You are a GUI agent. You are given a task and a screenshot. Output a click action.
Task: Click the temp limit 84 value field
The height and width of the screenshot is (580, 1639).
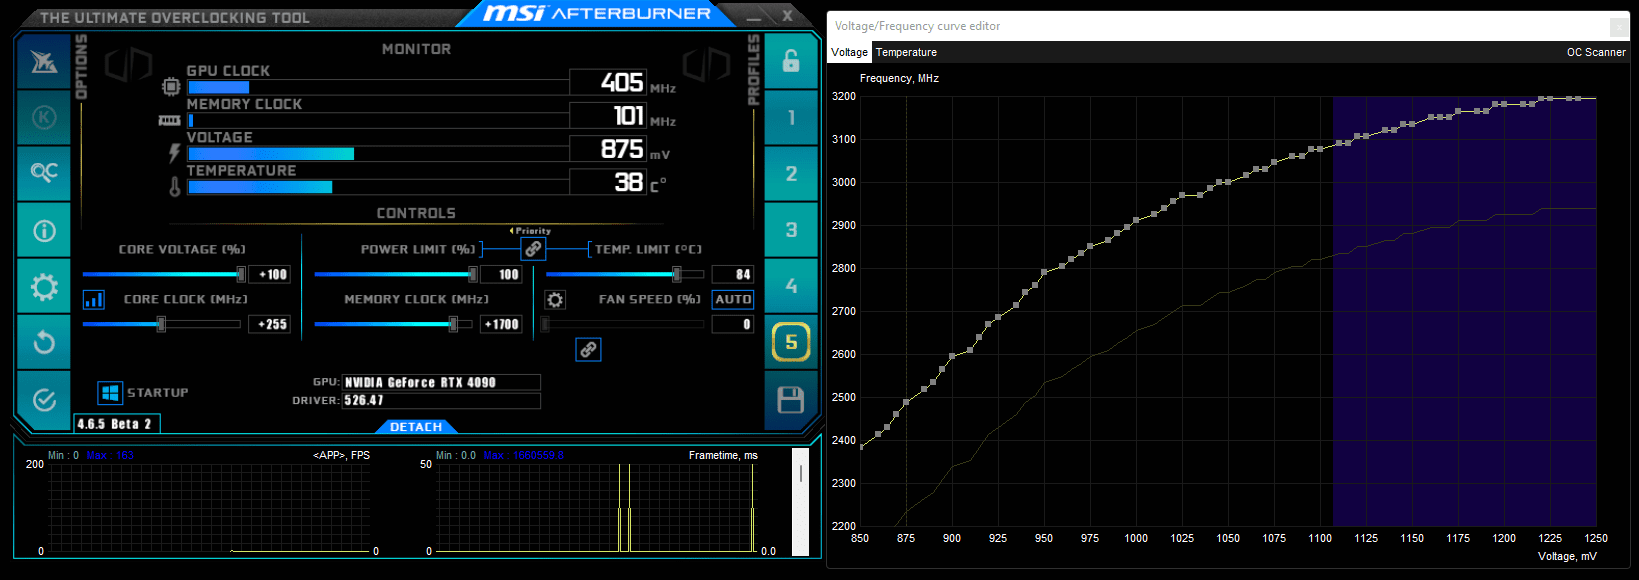click(733, 274)
